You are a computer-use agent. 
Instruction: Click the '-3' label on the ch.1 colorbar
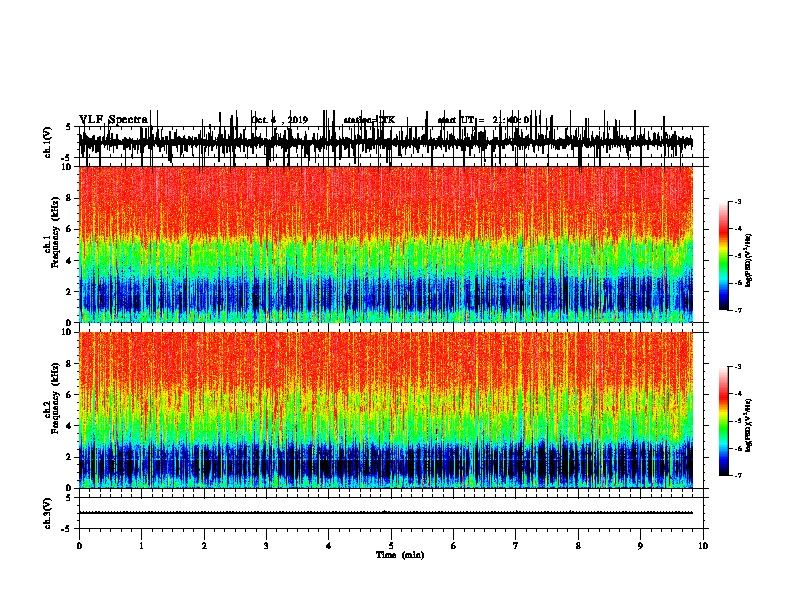738,202
